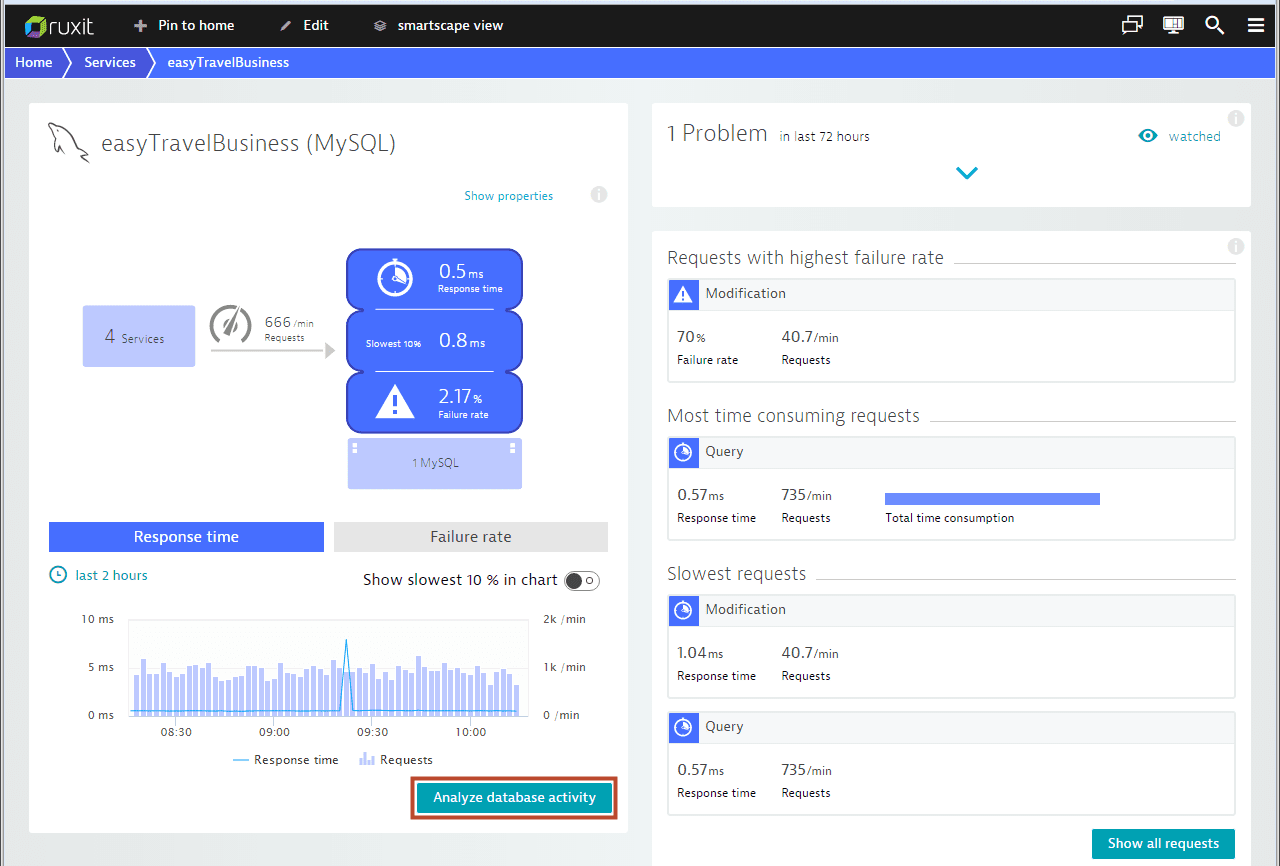
Task: Click Show properties link
Action: click(508, 196)
